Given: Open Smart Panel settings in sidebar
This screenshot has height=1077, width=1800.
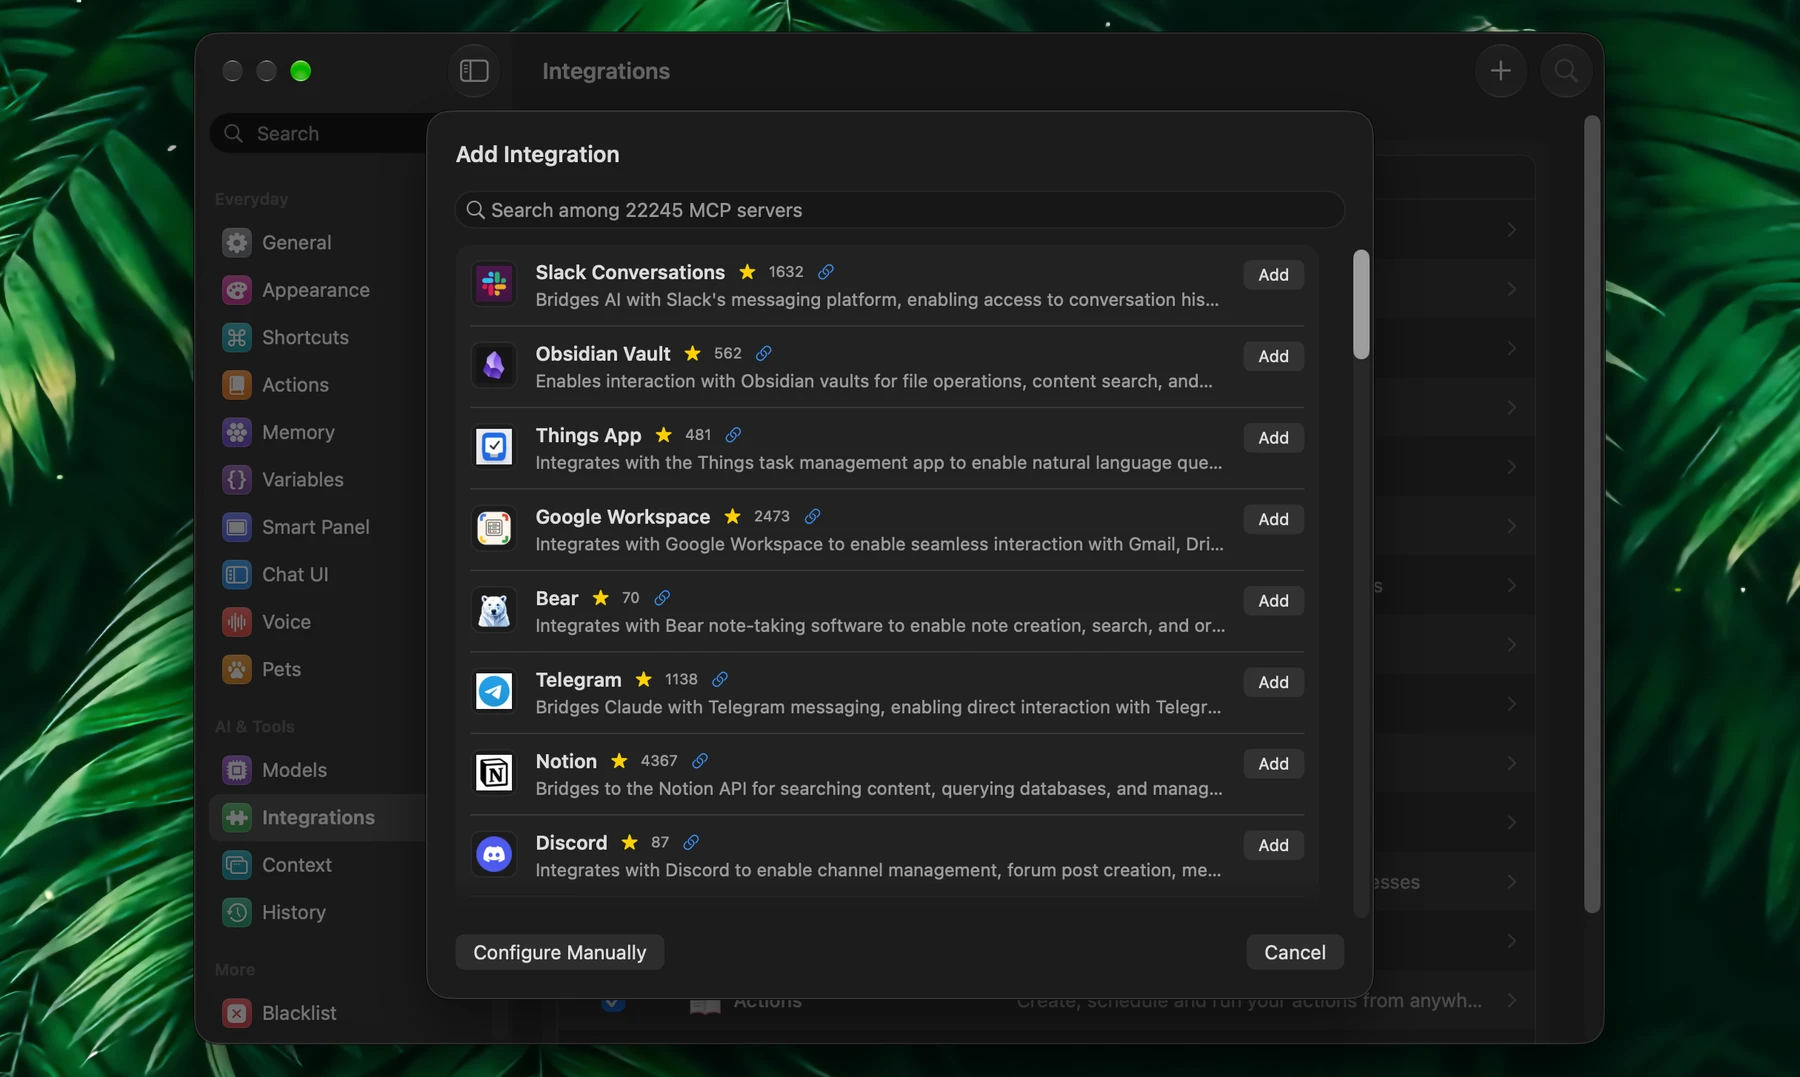Looking at the screenshot, I should pyautogui.click(x=318, y=527).
